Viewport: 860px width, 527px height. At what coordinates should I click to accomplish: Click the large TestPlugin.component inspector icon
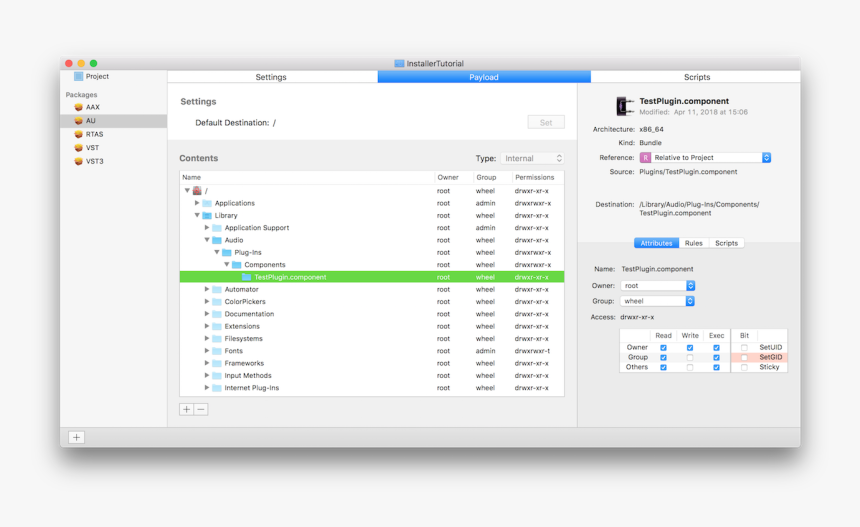[x=624, y=106]
